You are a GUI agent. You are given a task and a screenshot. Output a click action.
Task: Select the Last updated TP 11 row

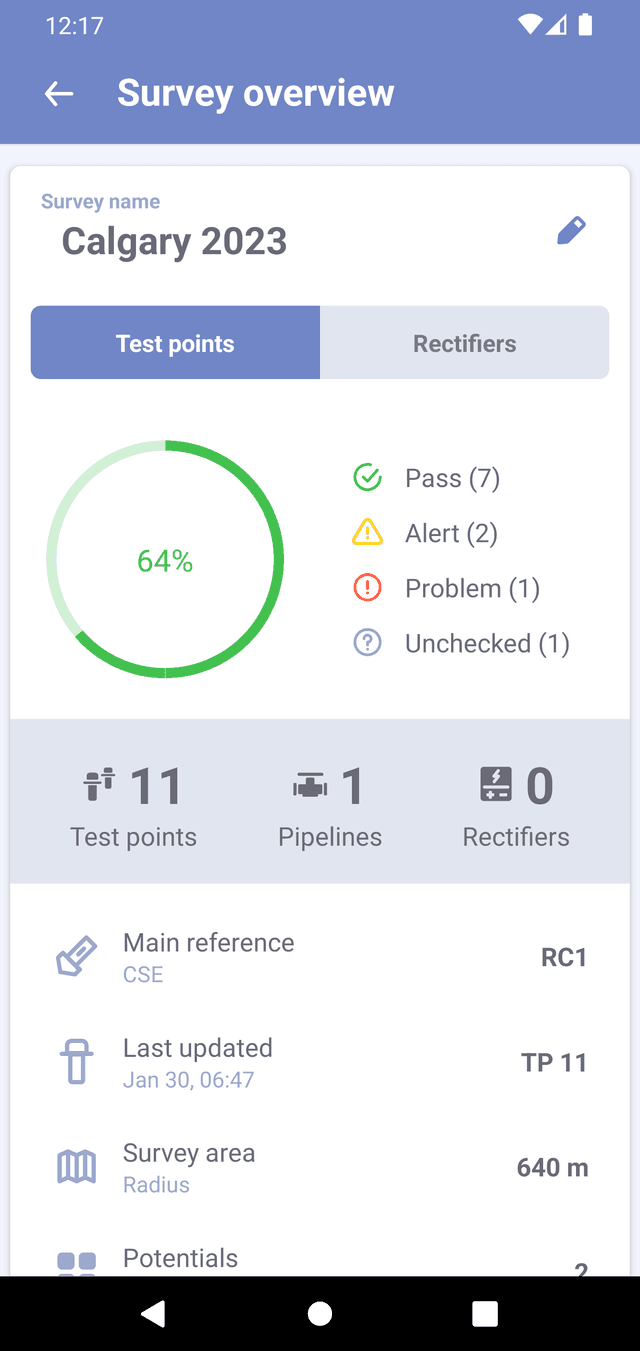320,1062
